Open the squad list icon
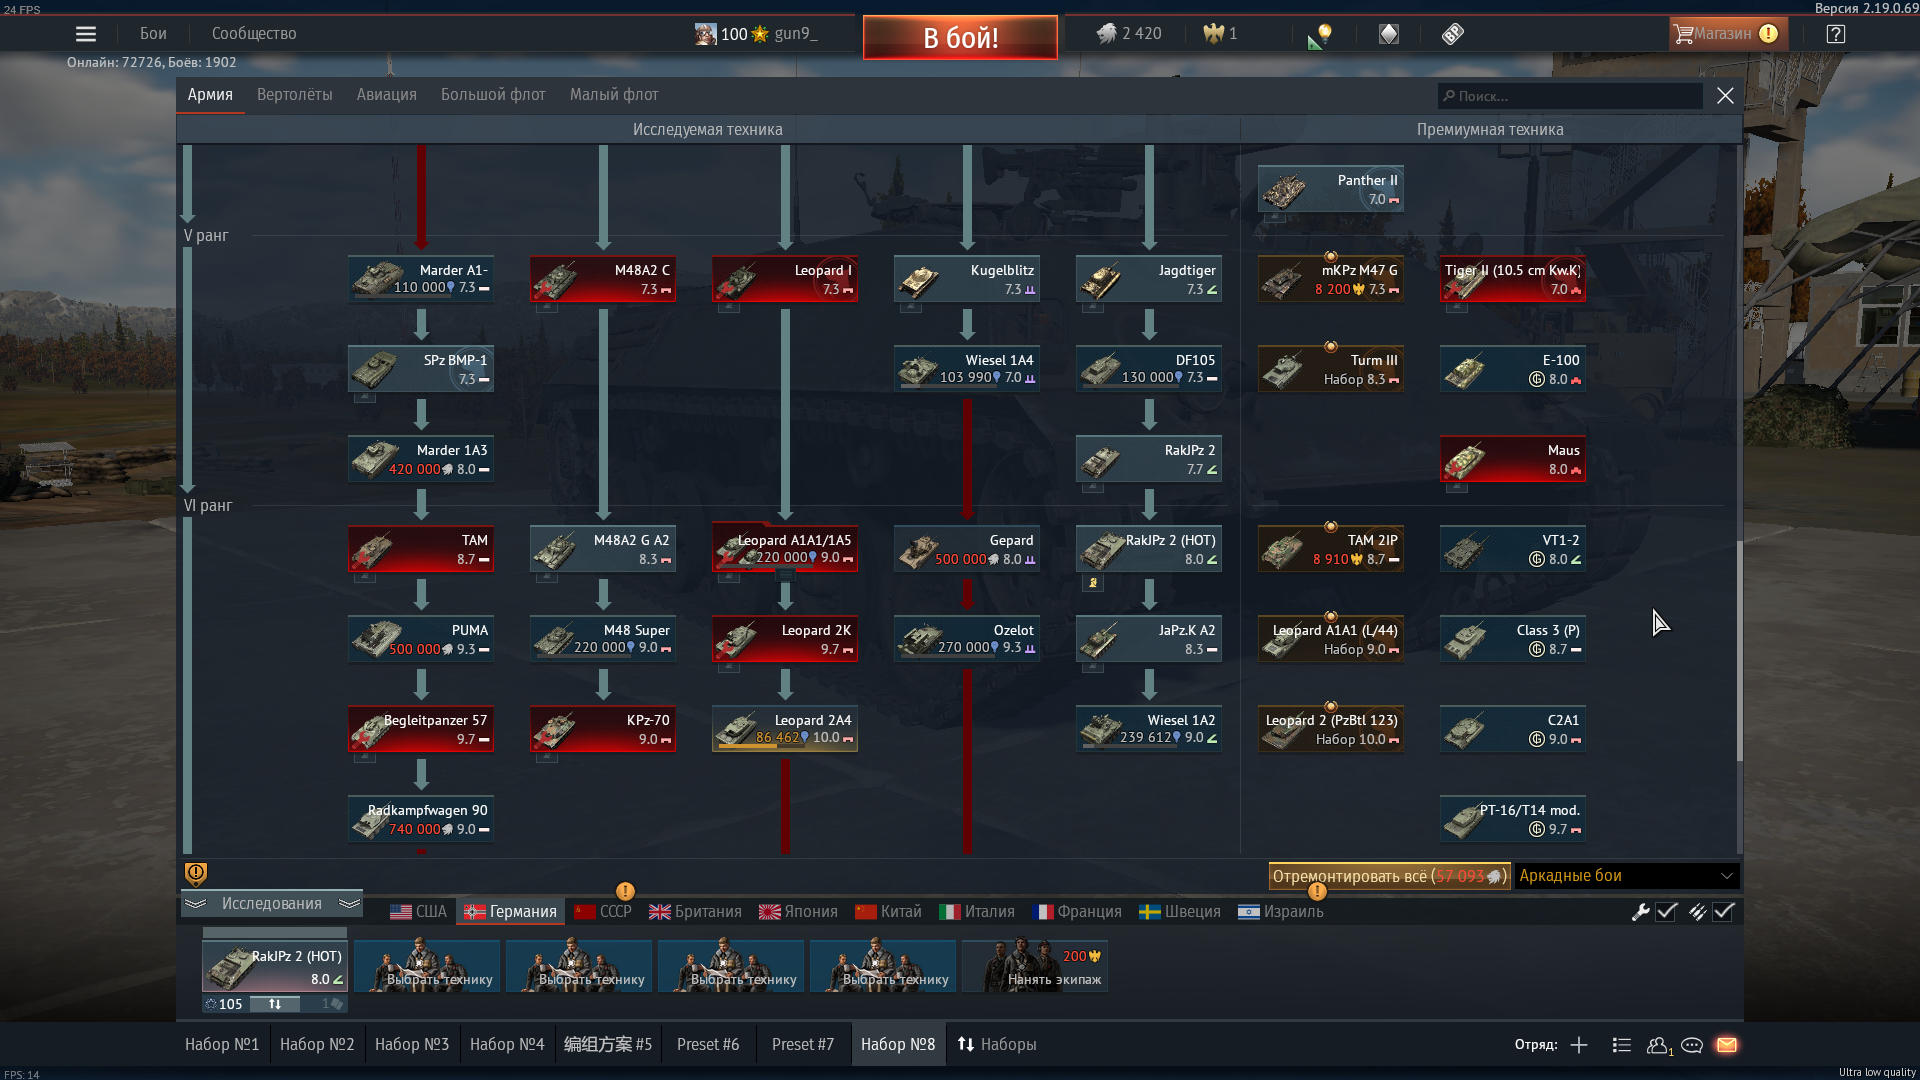The width and height of the screenshot is (1920, 1080). click(1622, 1045)
